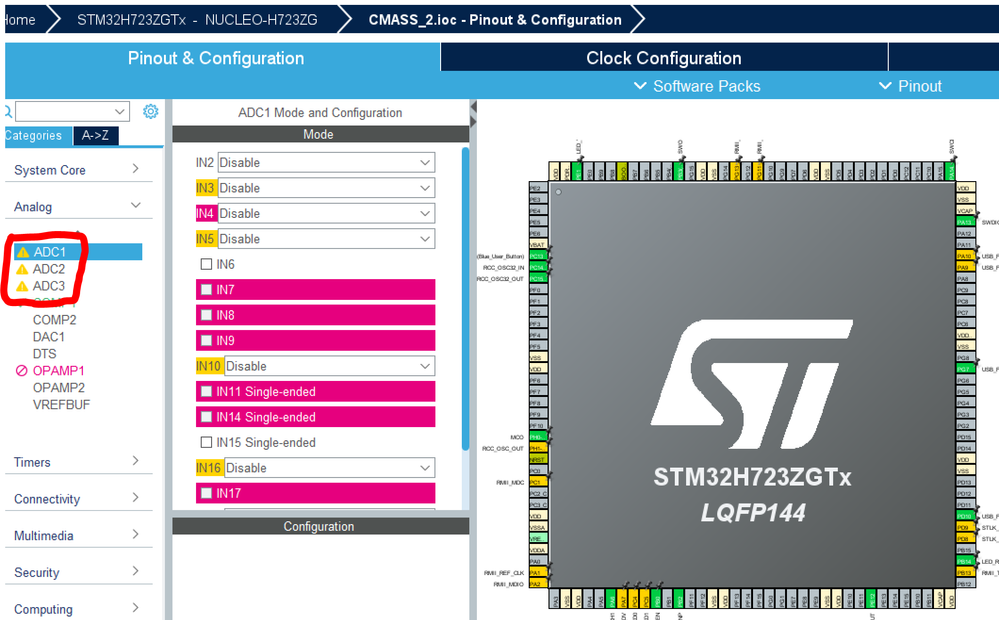Select the OPAMP1 peripheral
999x620 pixels.
pyautogui.click(x=58, y=370)
